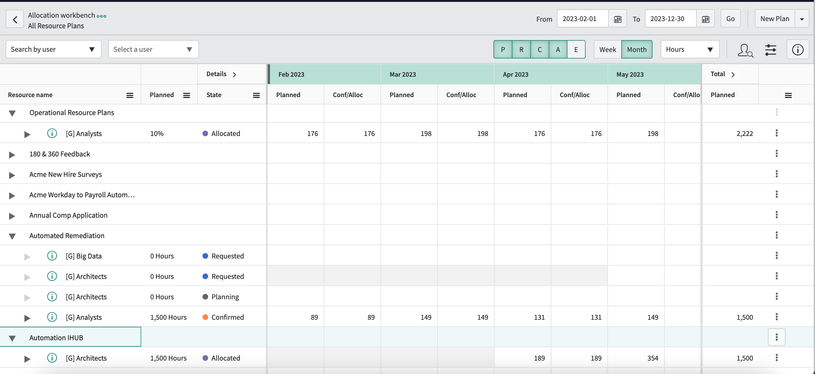This screenshot has width=815, height=374.
Task: Switch view to Month
Action: [x=637, y=50]
